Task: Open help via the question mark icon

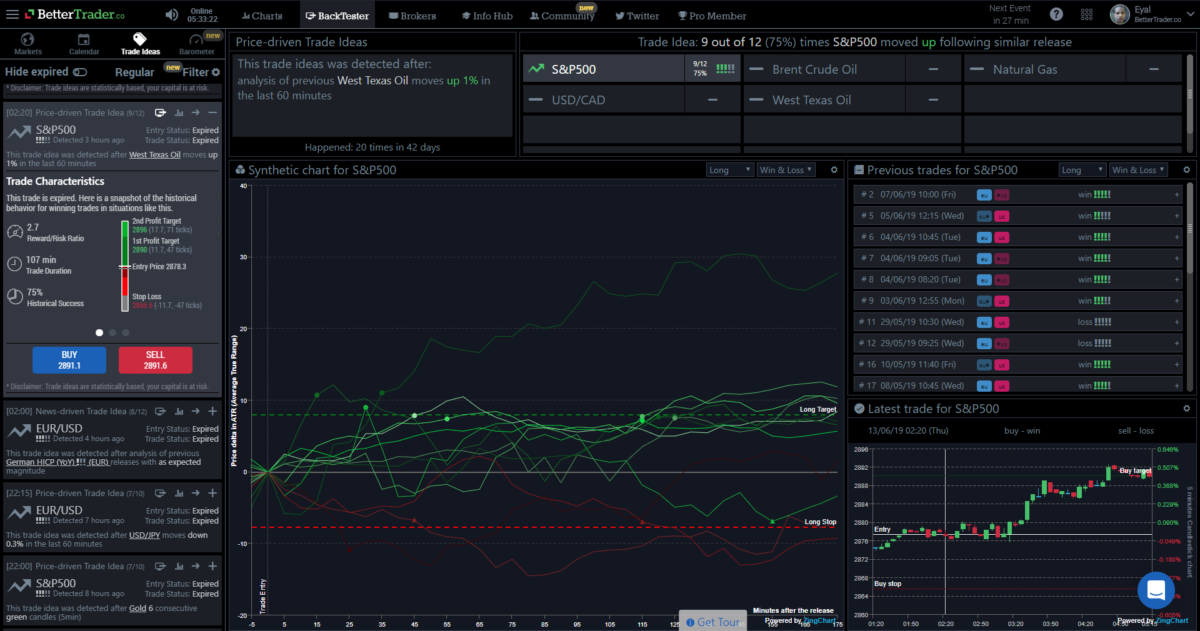Action: (1057, 14)
